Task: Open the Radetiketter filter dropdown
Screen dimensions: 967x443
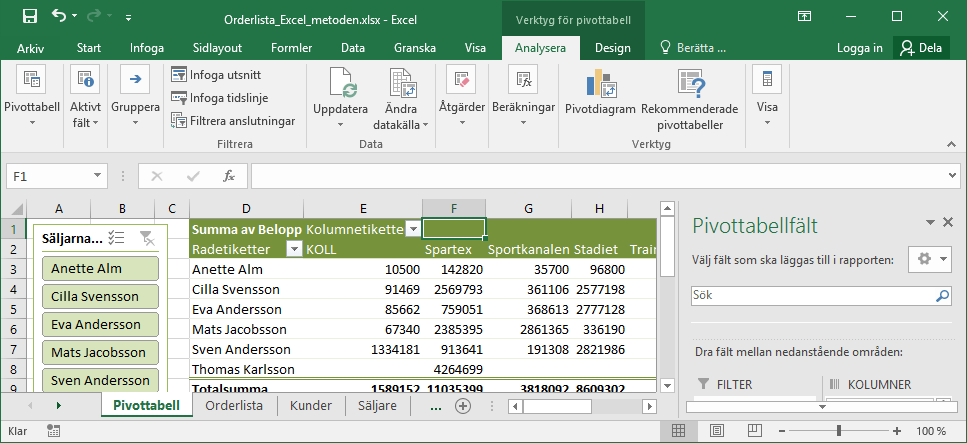Action: click(x=295, y=249)
